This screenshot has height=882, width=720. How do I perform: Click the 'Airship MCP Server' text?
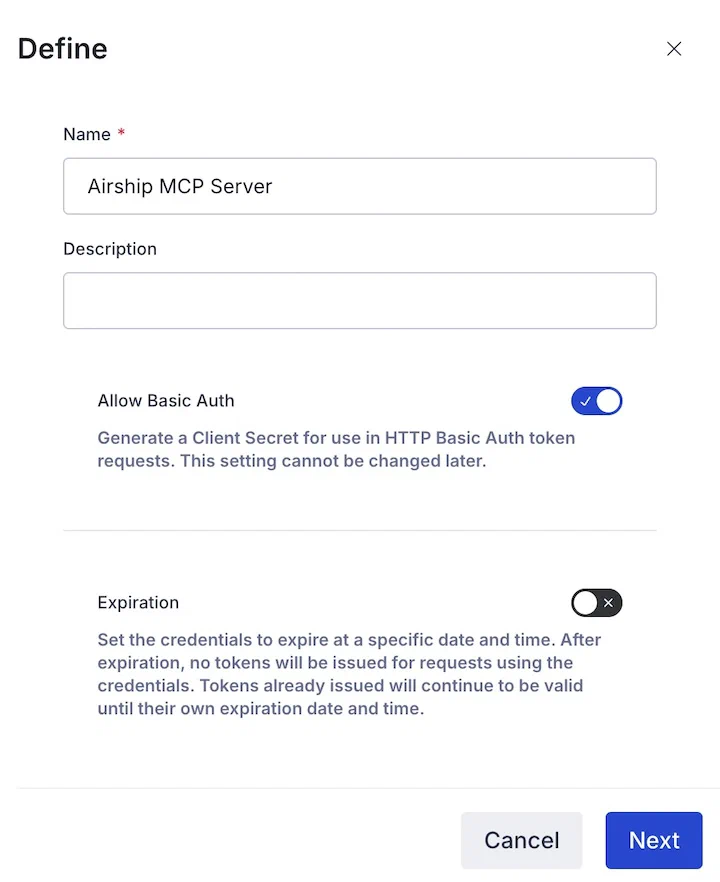pos(180,187)
